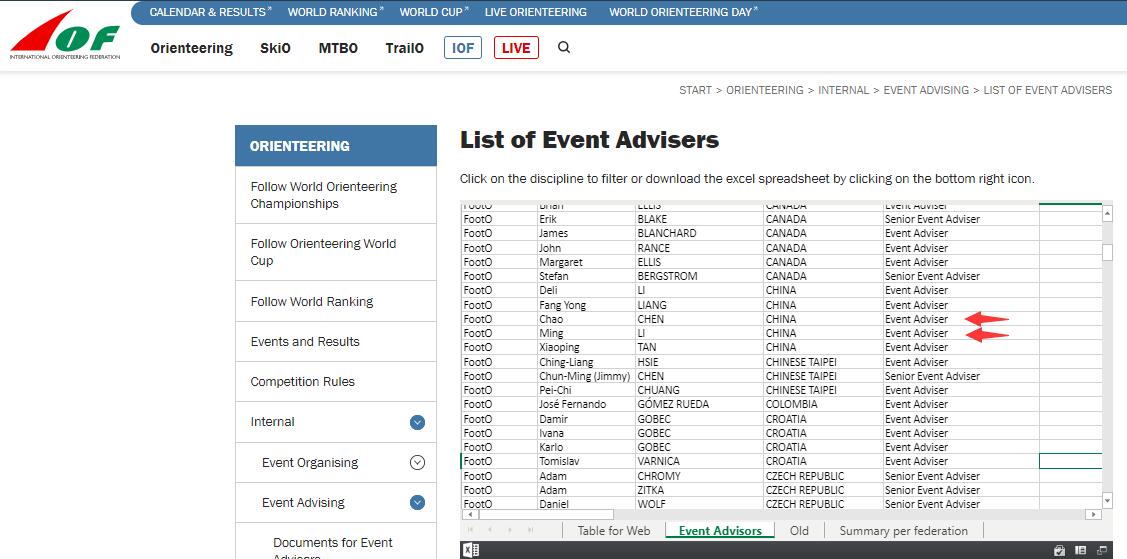Expand the Event Organising submenu

pos(417,463)
